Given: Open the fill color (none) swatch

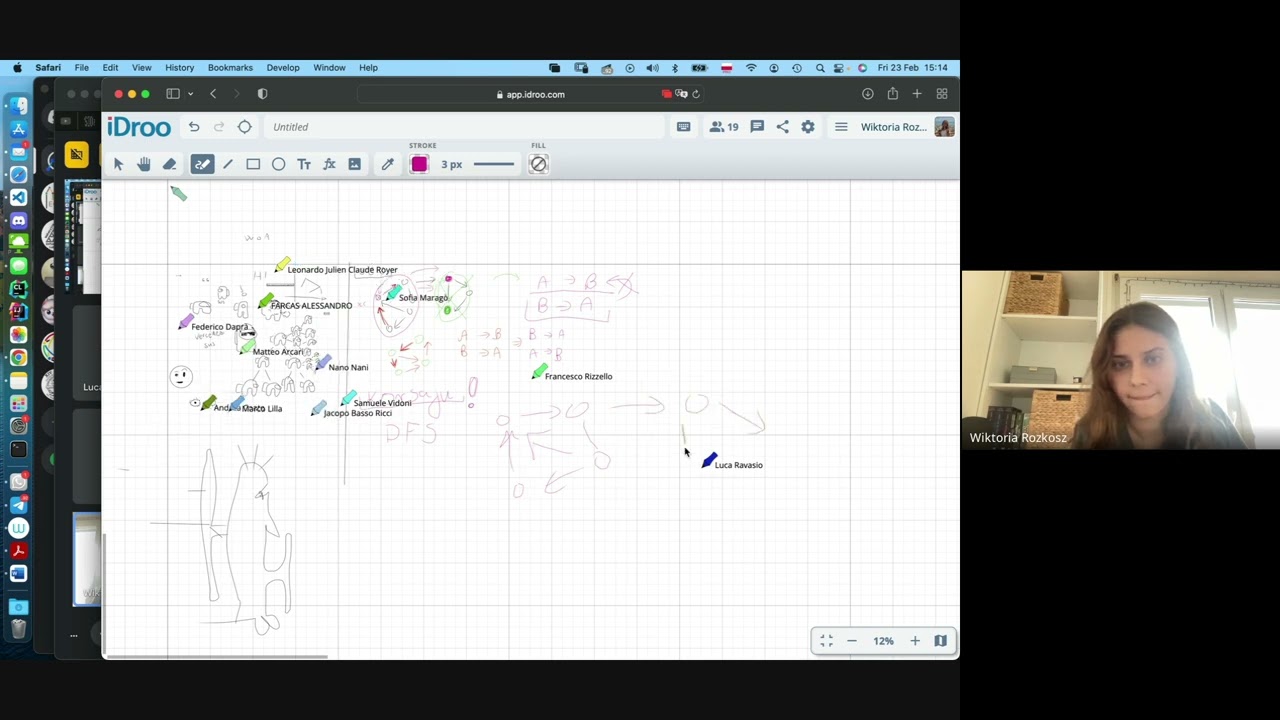Looking at the screenshot, I should click(x=538, y=164).
